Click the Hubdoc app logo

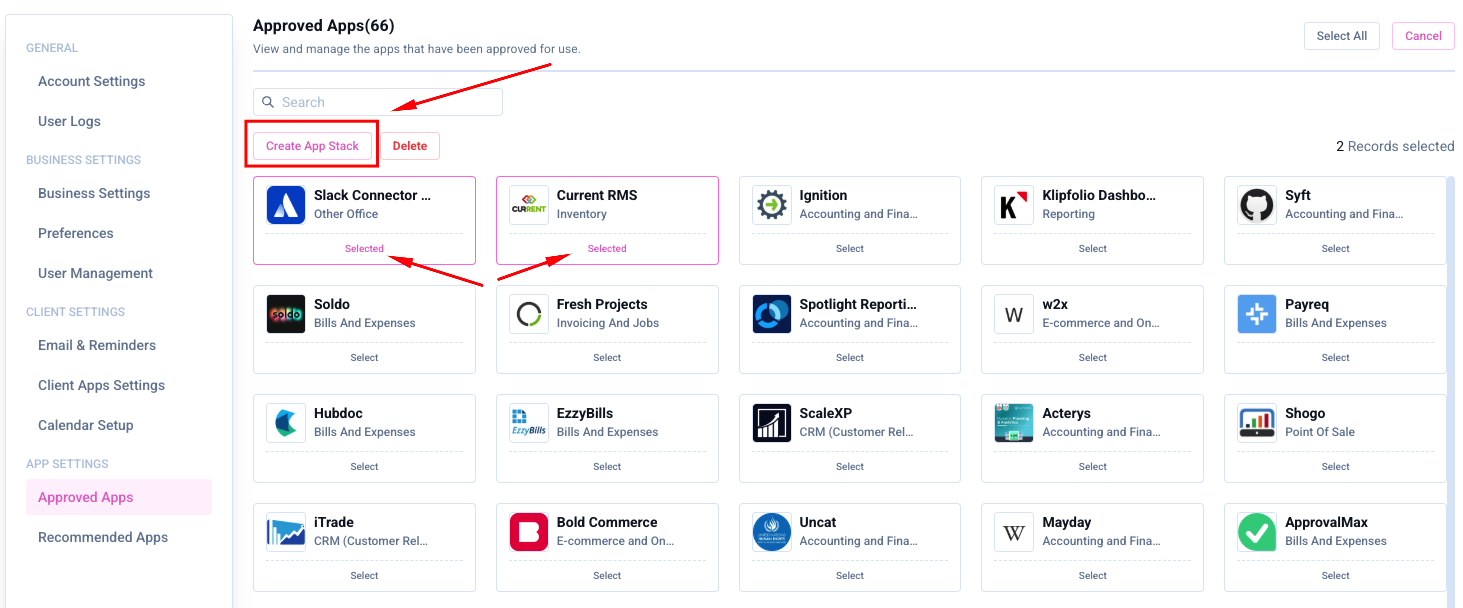[x=286, y=423]
